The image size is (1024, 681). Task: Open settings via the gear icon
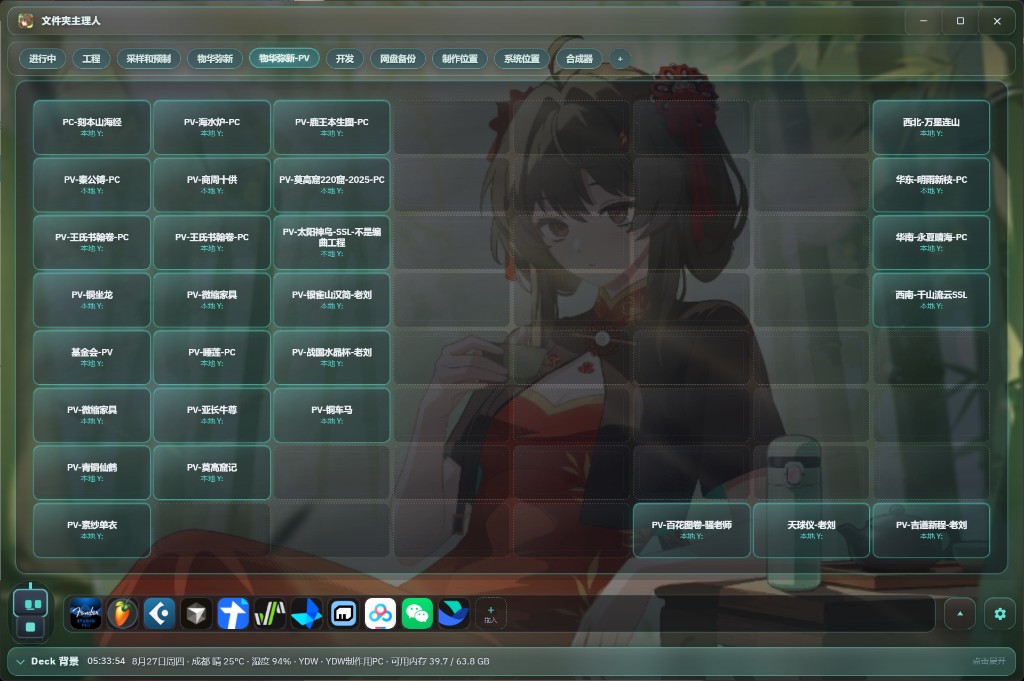pos(1000,614)
